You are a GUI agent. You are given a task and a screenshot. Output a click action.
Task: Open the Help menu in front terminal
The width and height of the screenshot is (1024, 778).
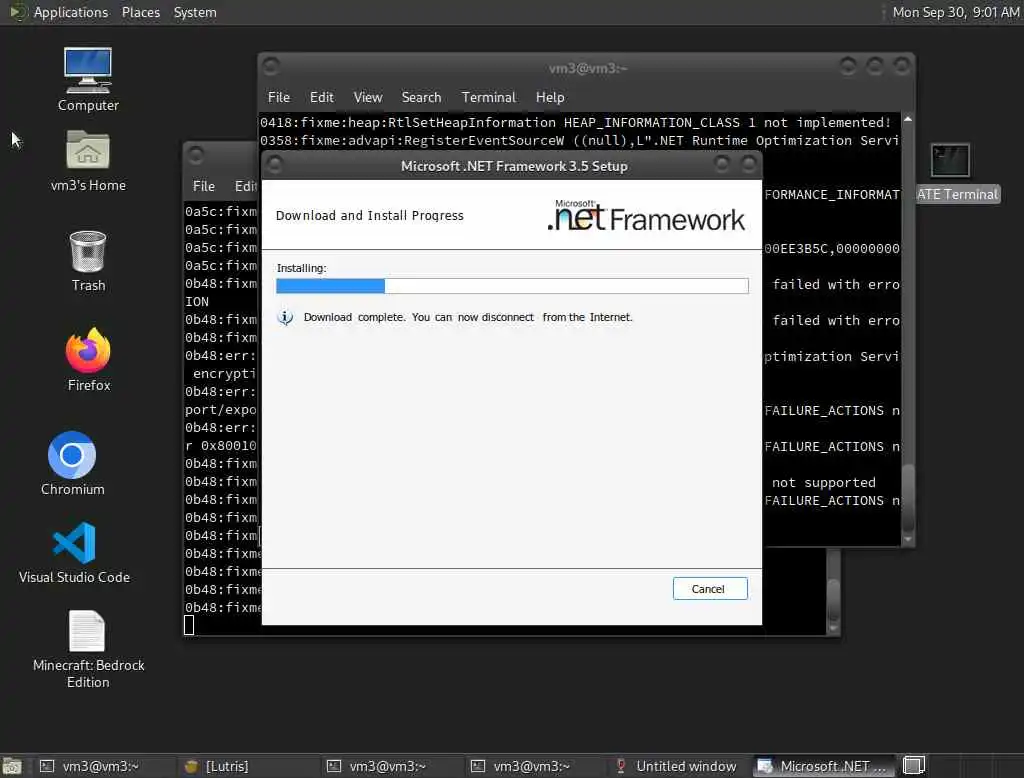point(550,97)
